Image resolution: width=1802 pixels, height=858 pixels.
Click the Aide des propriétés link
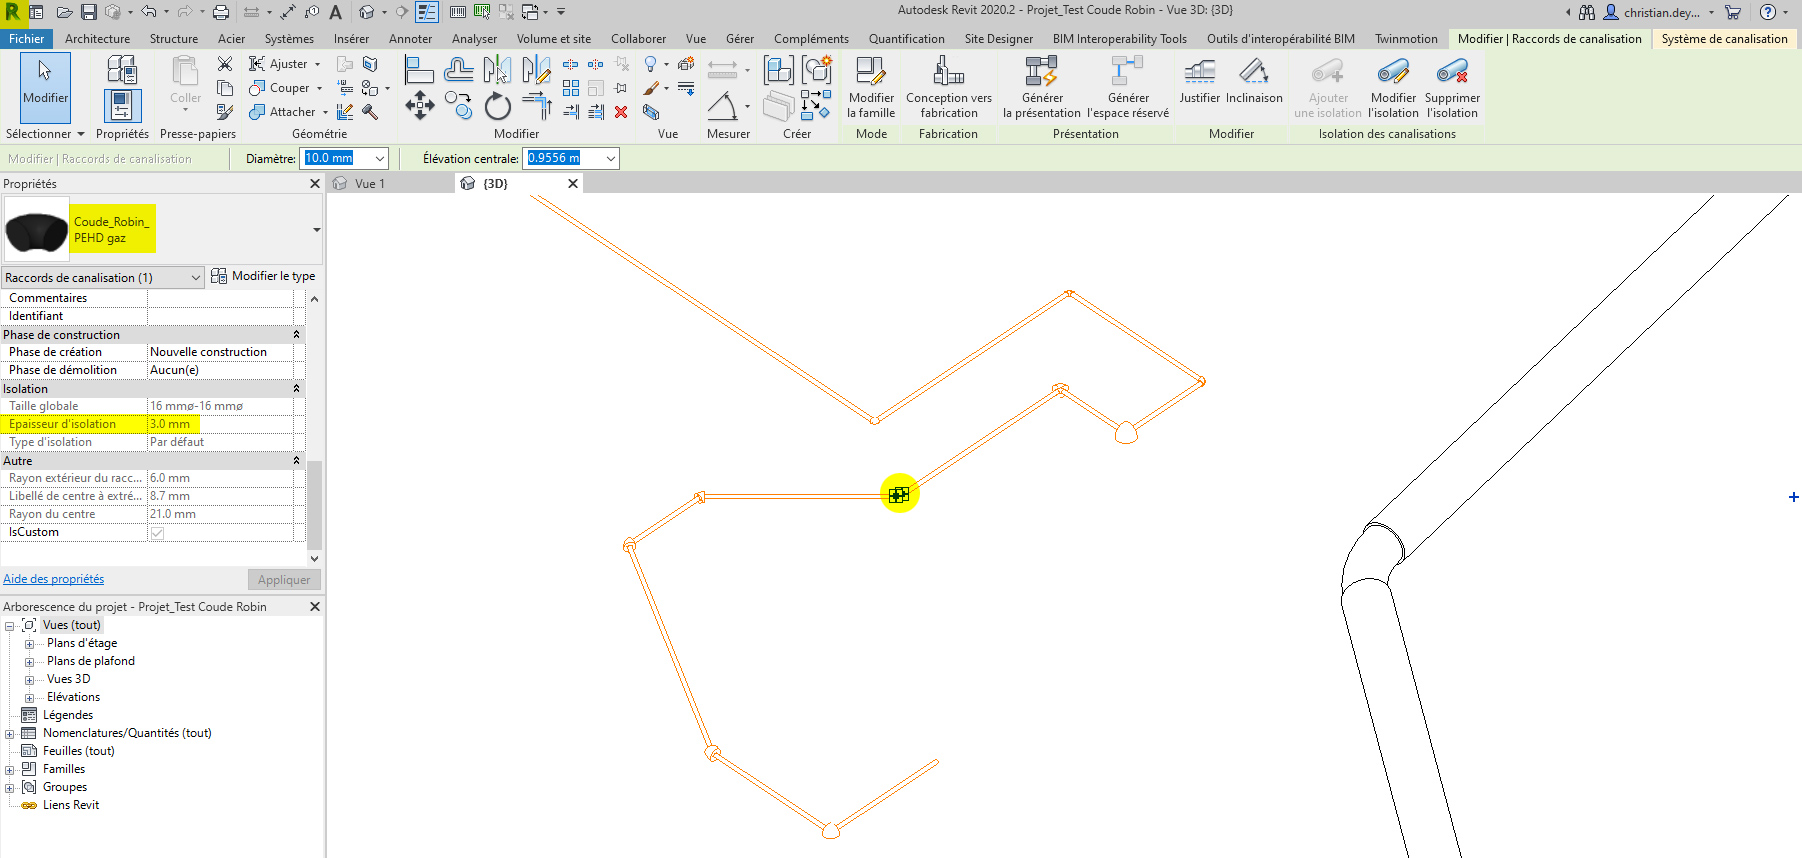[x=54, y=579]
